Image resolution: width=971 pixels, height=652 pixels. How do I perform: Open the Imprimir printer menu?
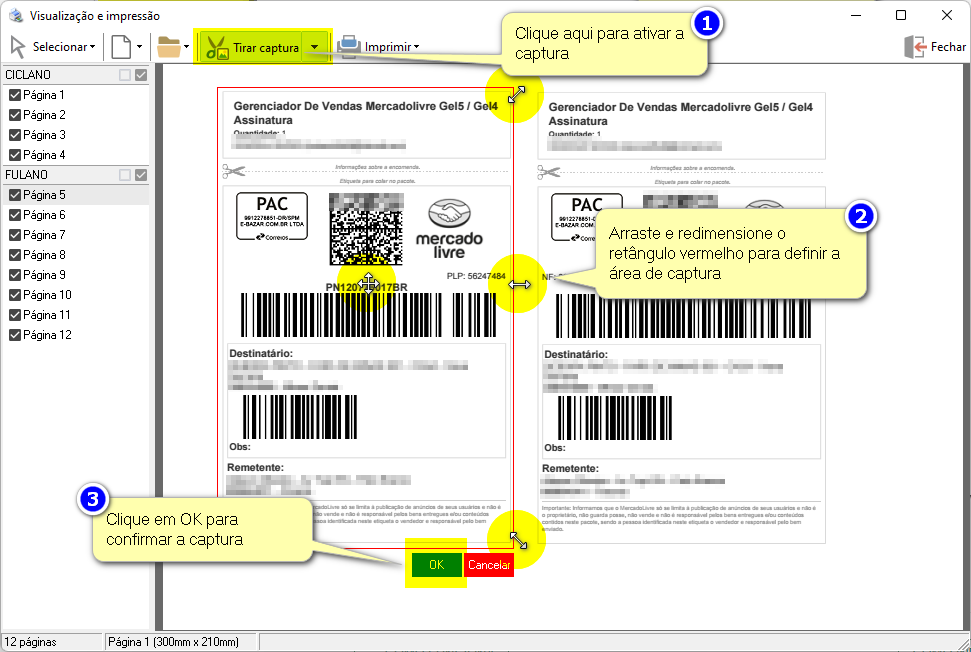(379, 47)
